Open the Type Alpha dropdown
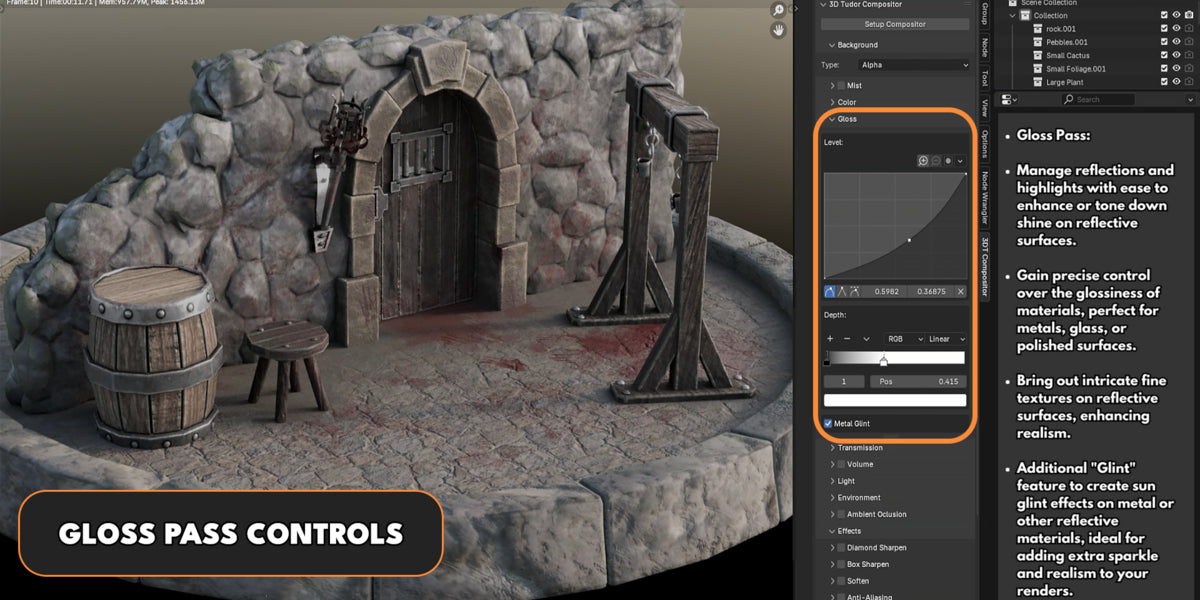 [x=914, y=65]
